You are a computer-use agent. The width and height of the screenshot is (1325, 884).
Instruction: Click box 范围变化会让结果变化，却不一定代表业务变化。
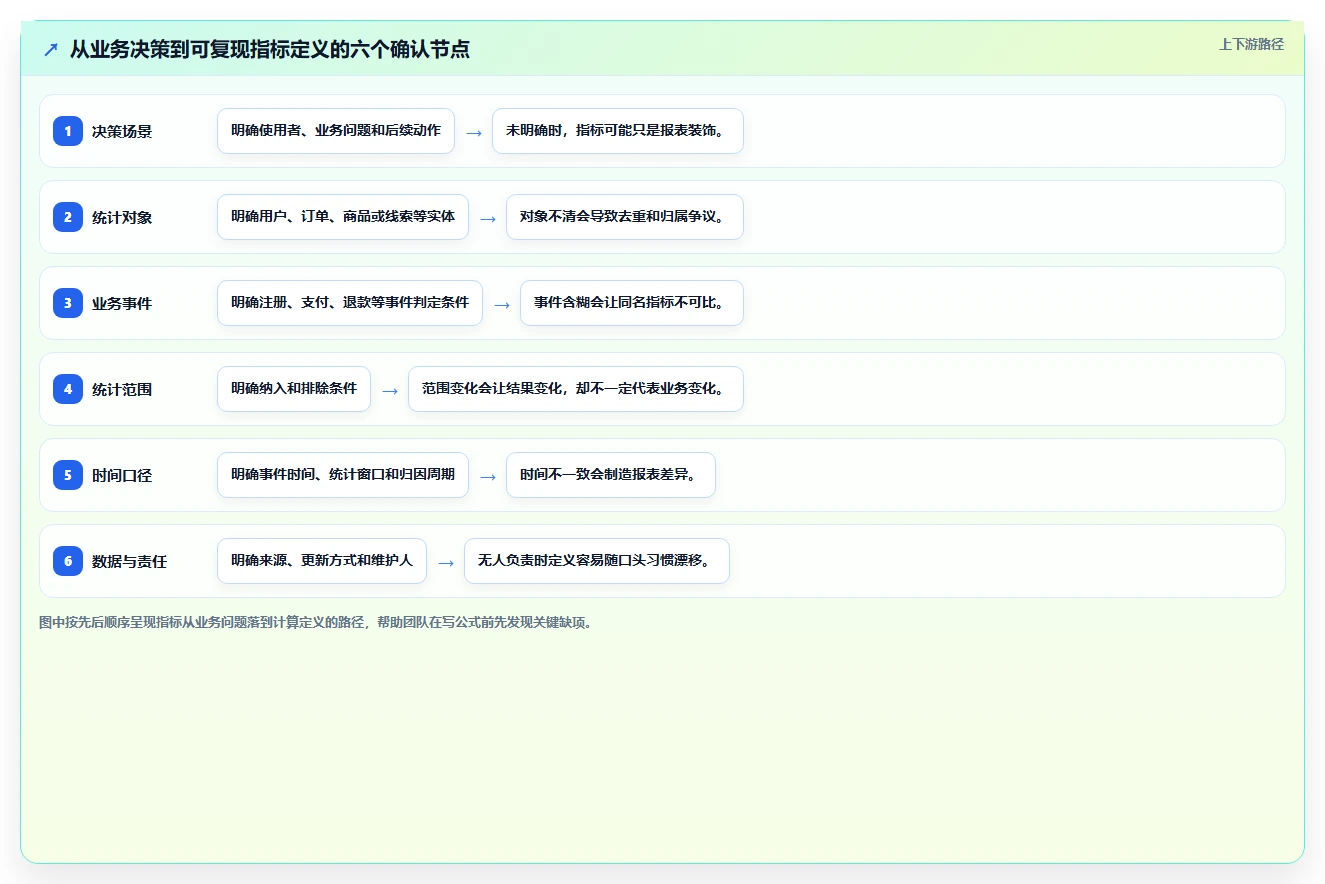576,389
